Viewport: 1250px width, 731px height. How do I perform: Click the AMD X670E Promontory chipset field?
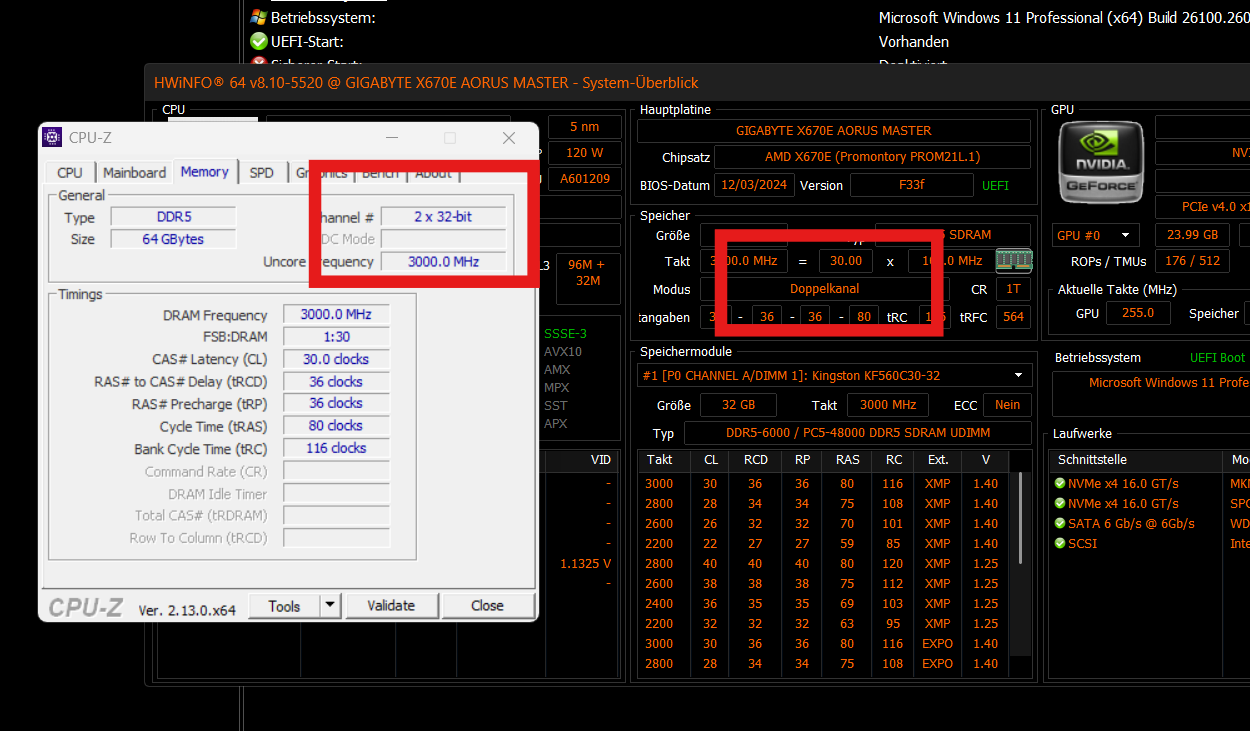coord(872,157)
